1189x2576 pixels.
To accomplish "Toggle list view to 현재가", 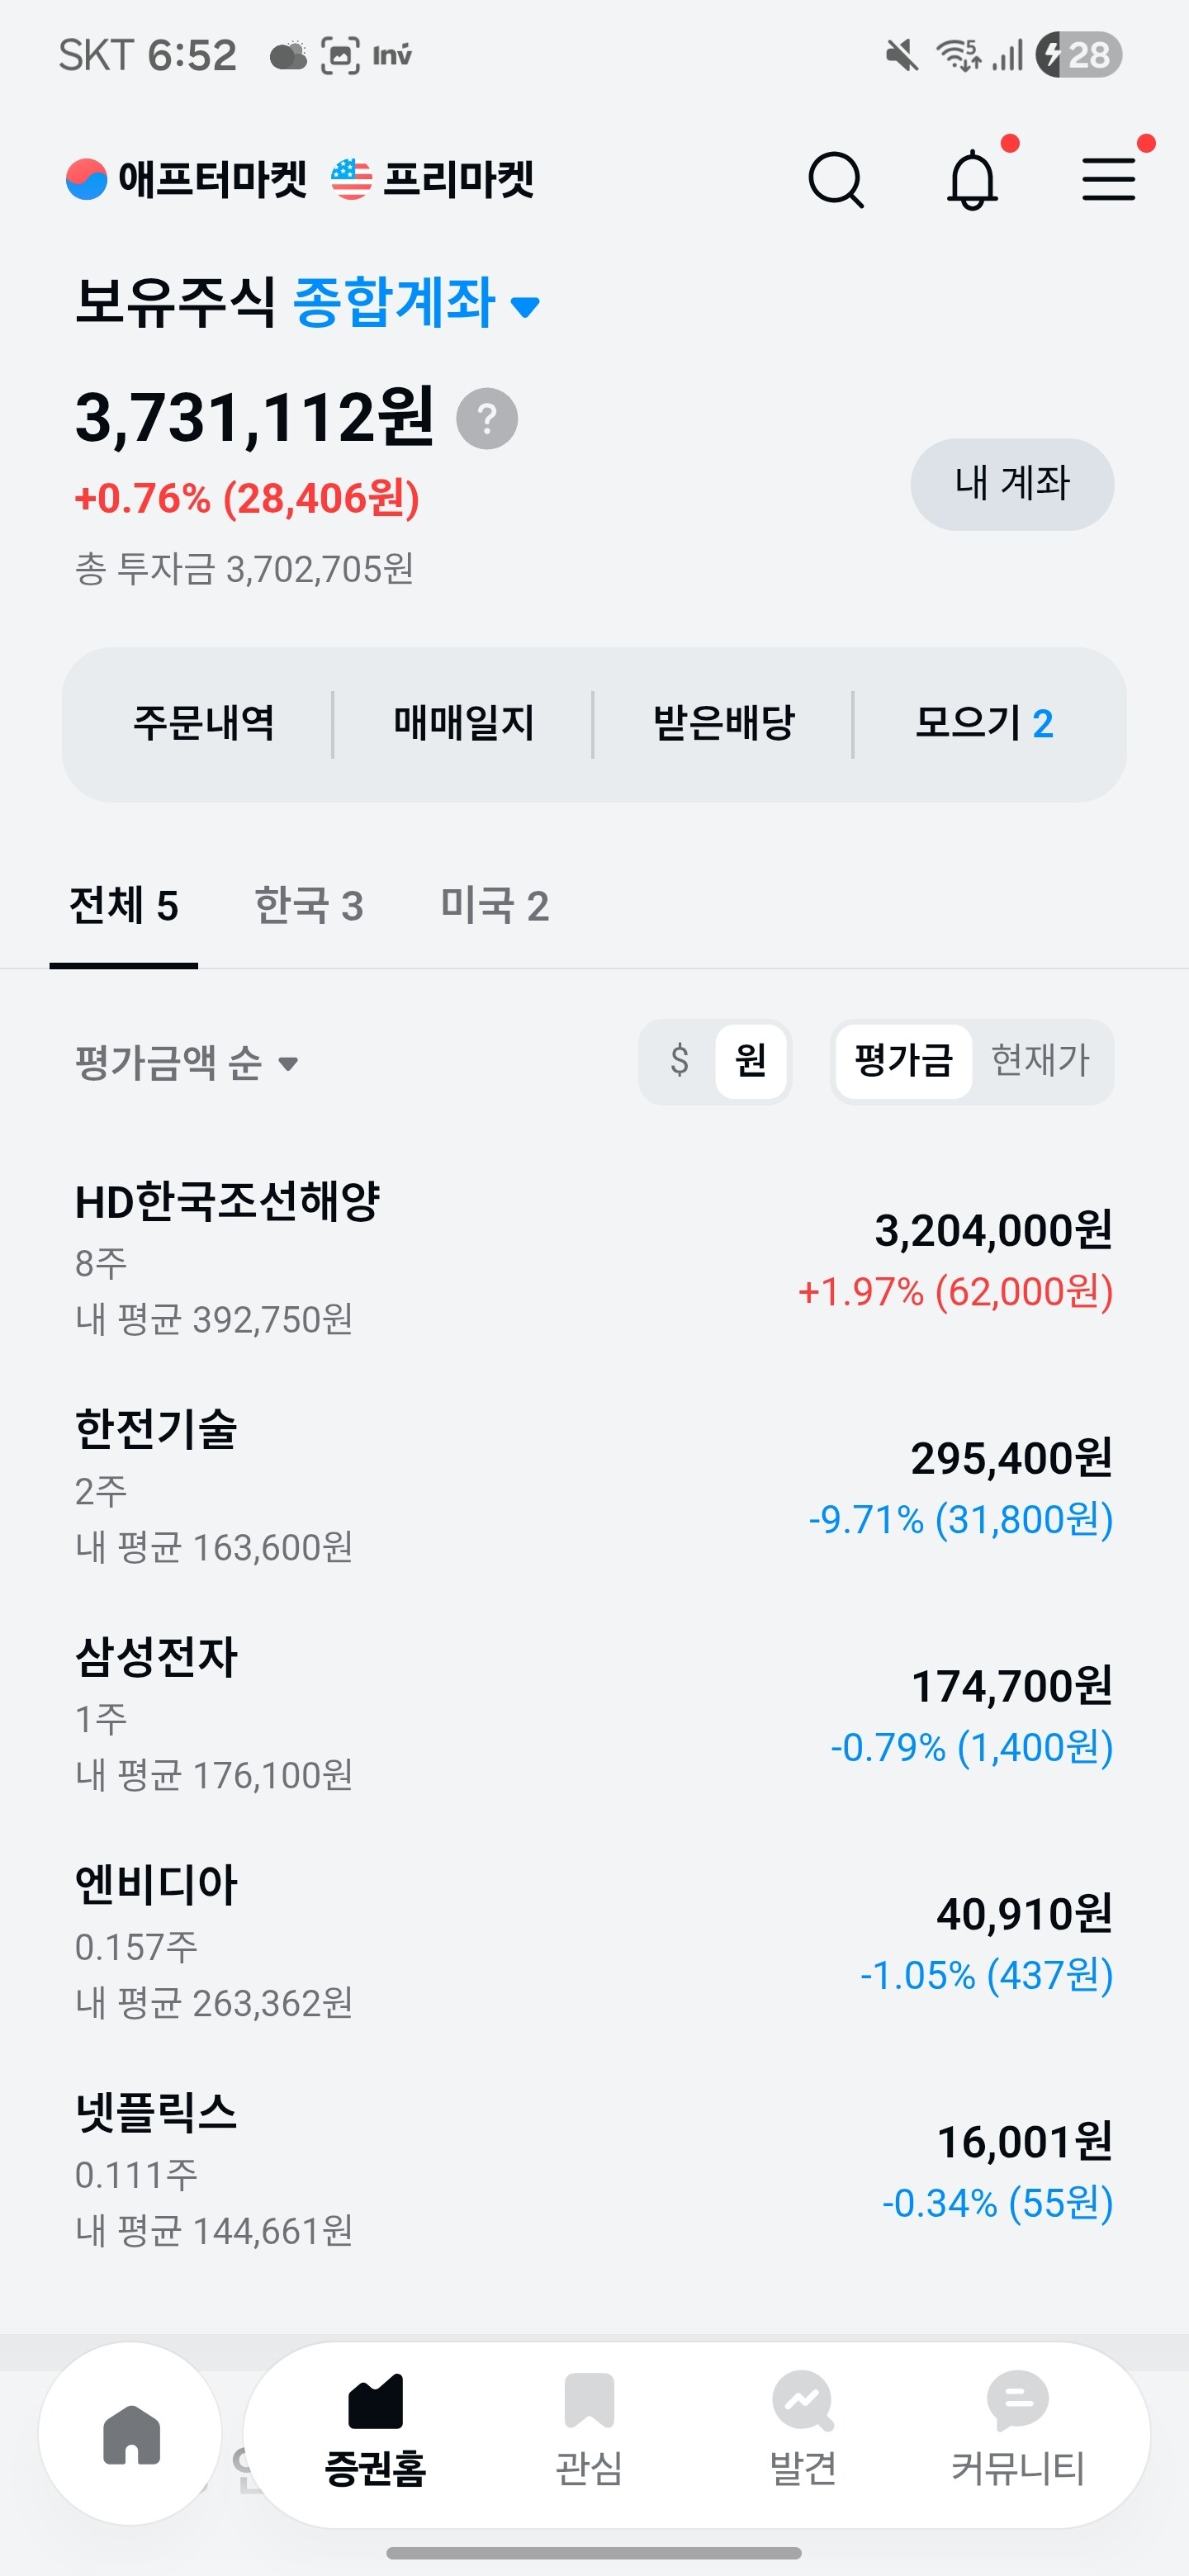I will click(x=1040, y=1060).
